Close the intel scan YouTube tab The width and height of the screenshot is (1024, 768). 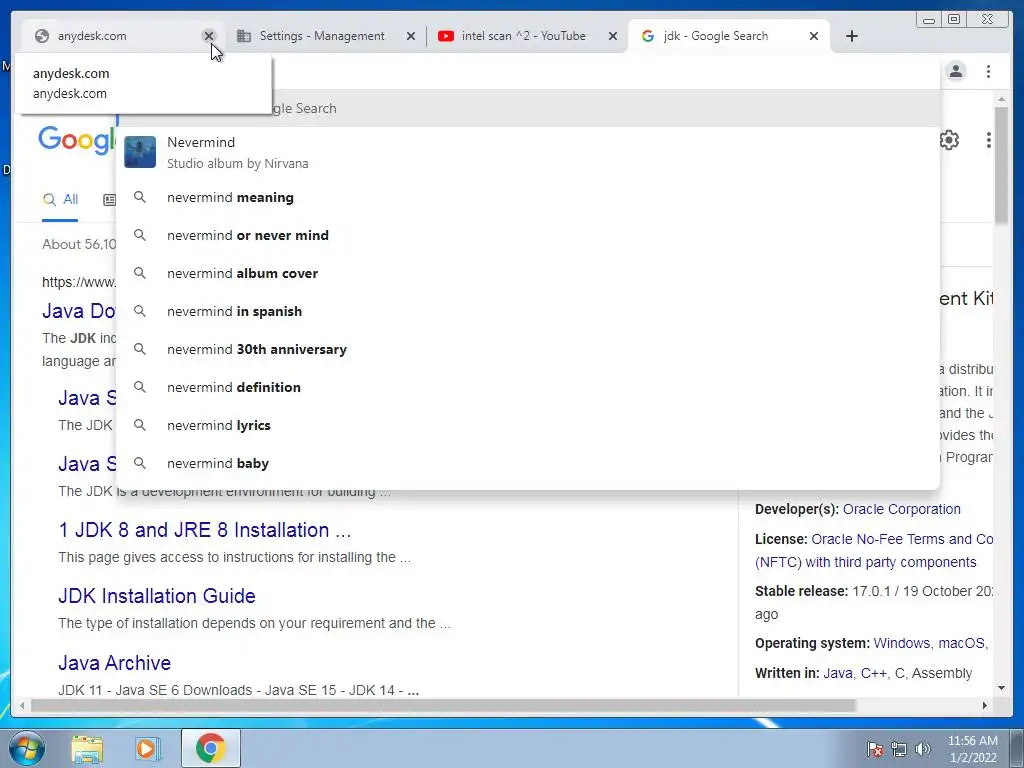point(613,36)
